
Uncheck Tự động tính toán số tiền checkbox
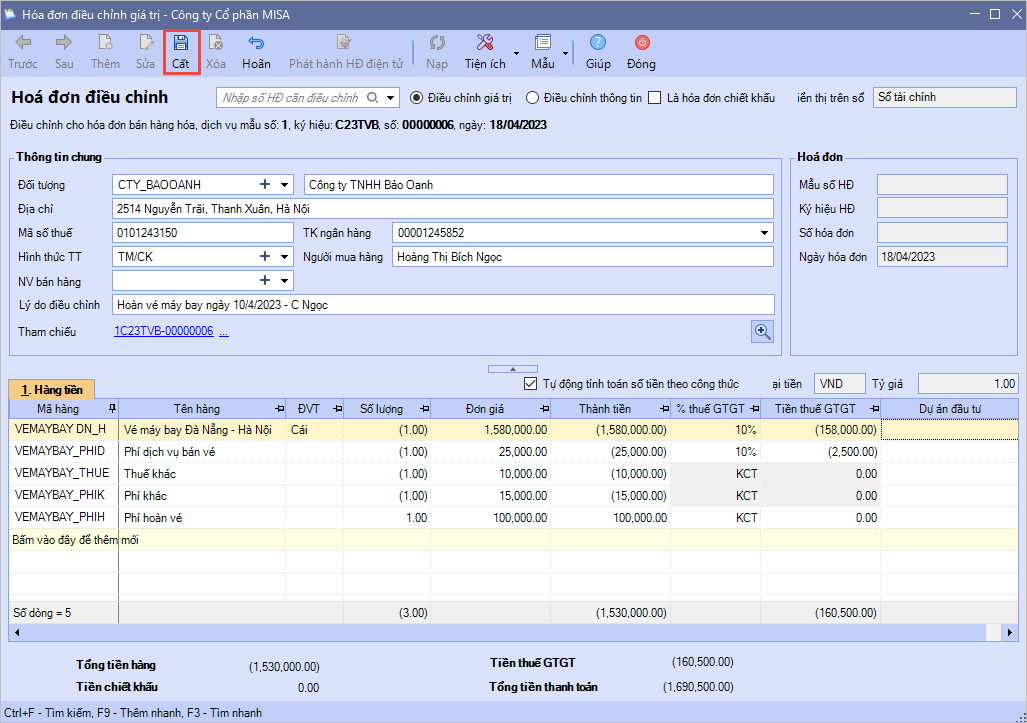pos(531,384)
